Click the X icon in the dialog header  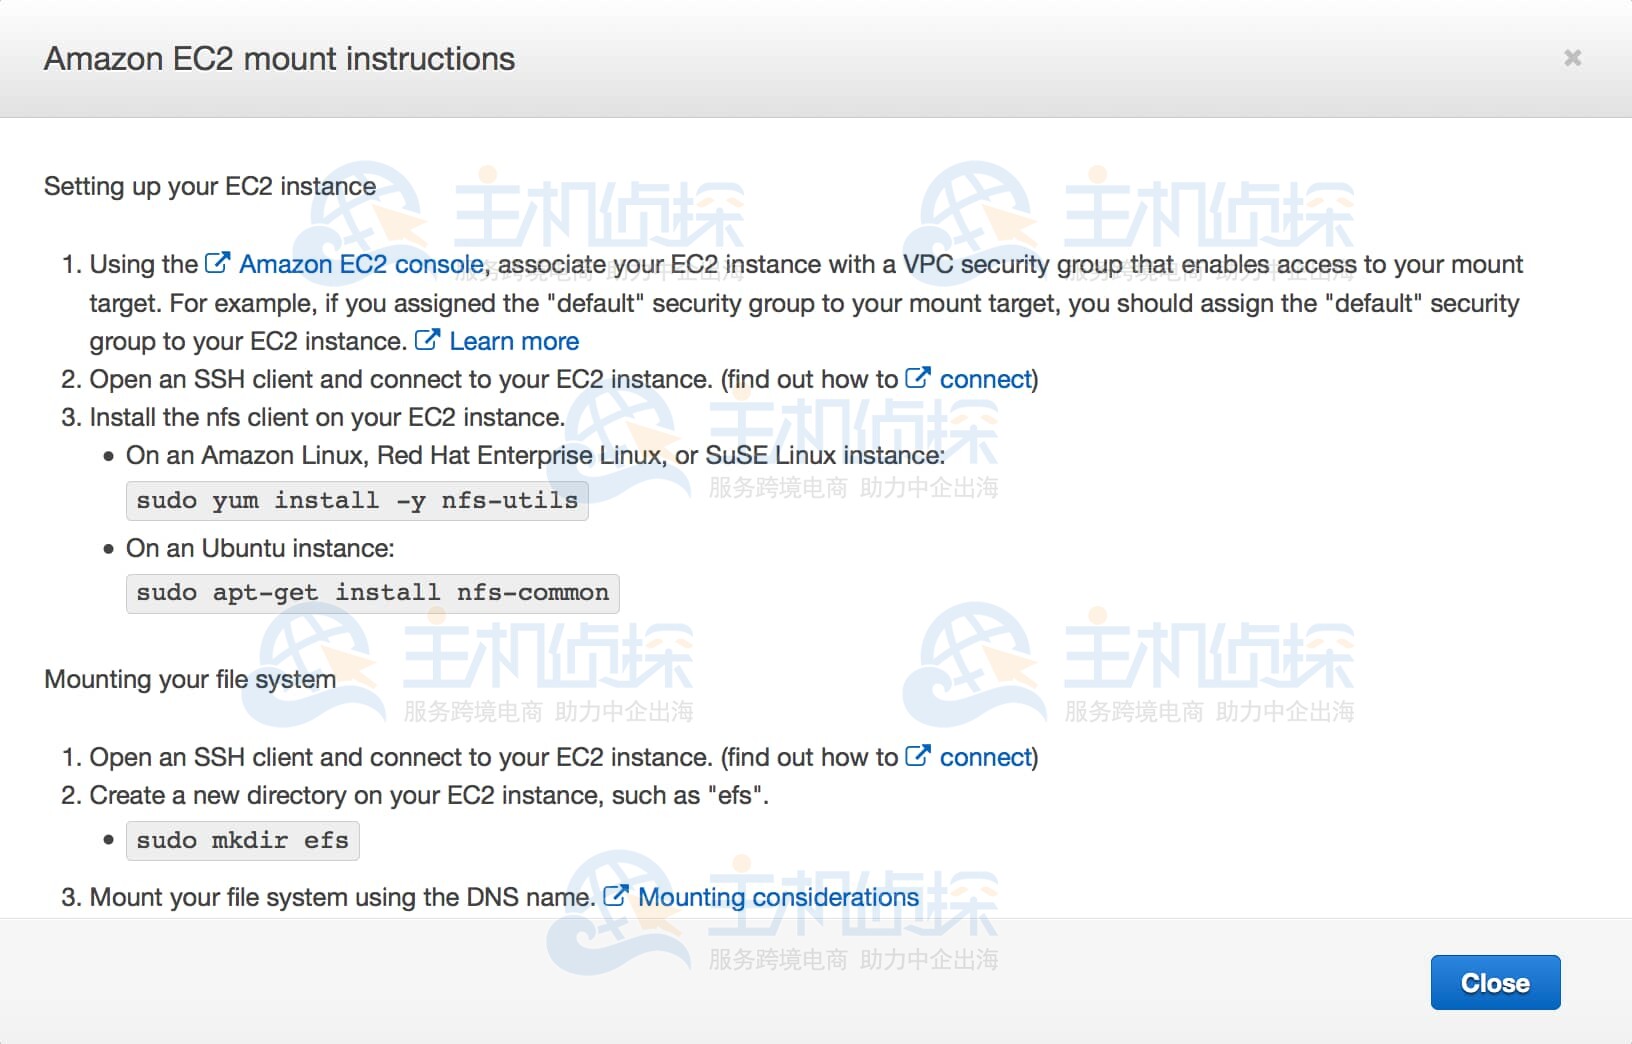[1572, 58]
